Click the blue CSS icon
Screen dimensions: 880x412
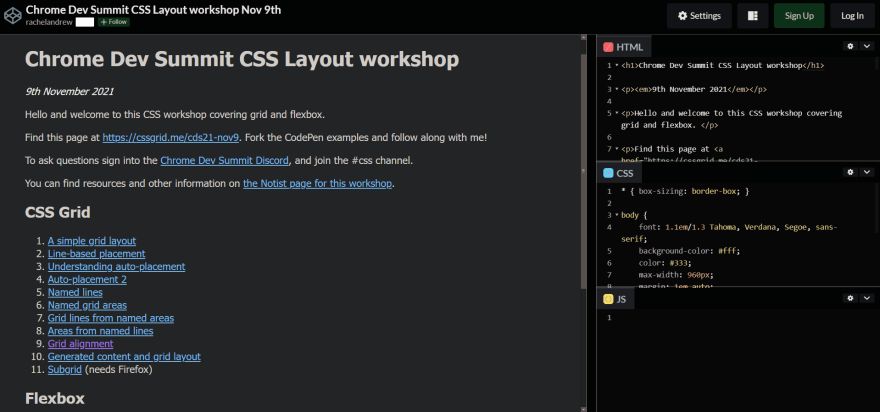pos(608,173)
